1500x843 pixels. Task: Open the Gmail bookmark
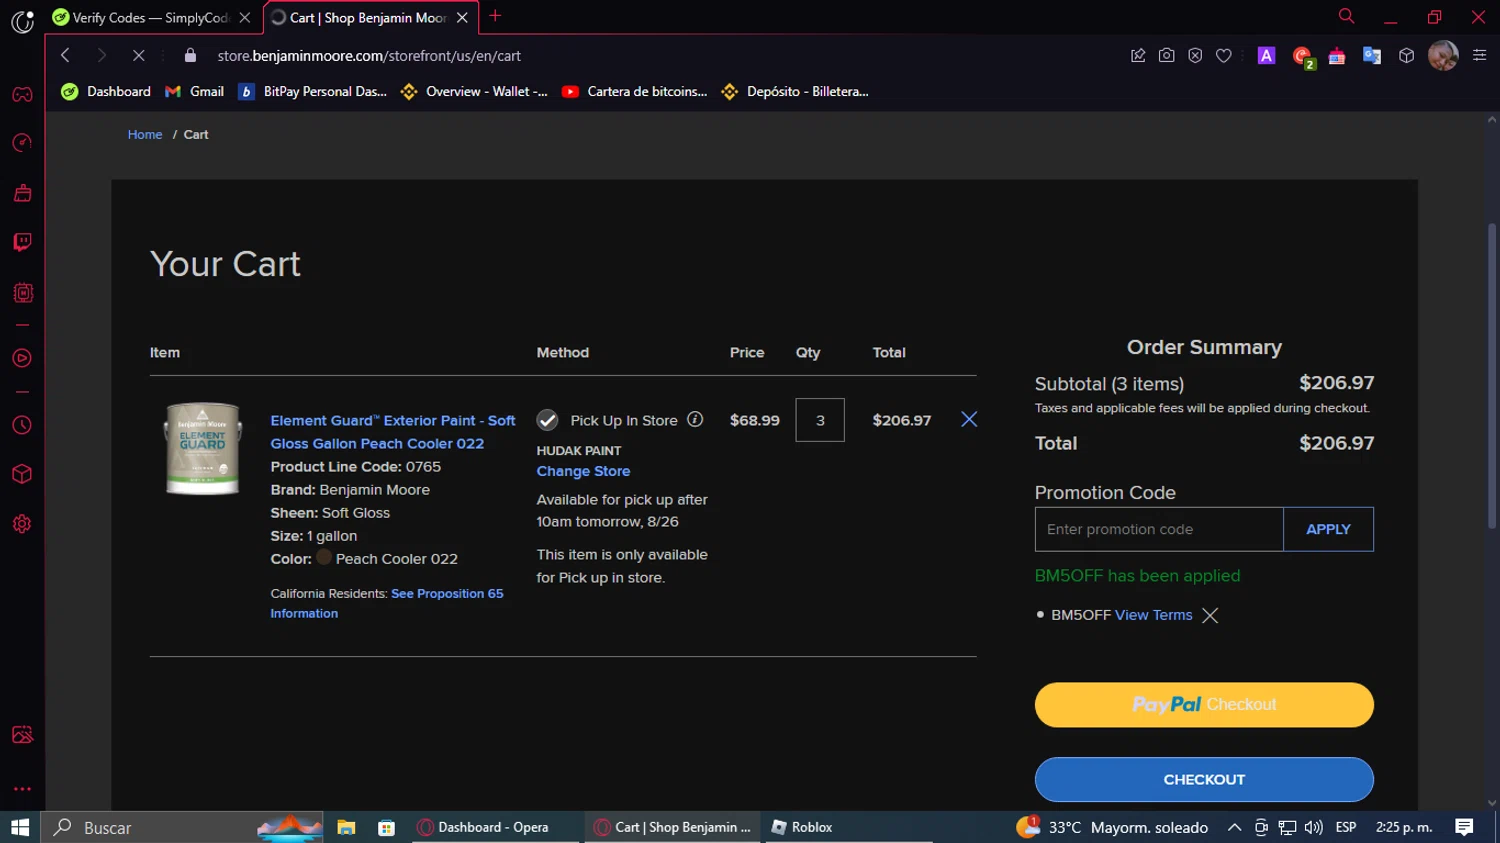pyautogui.click(x=194, y=91)
